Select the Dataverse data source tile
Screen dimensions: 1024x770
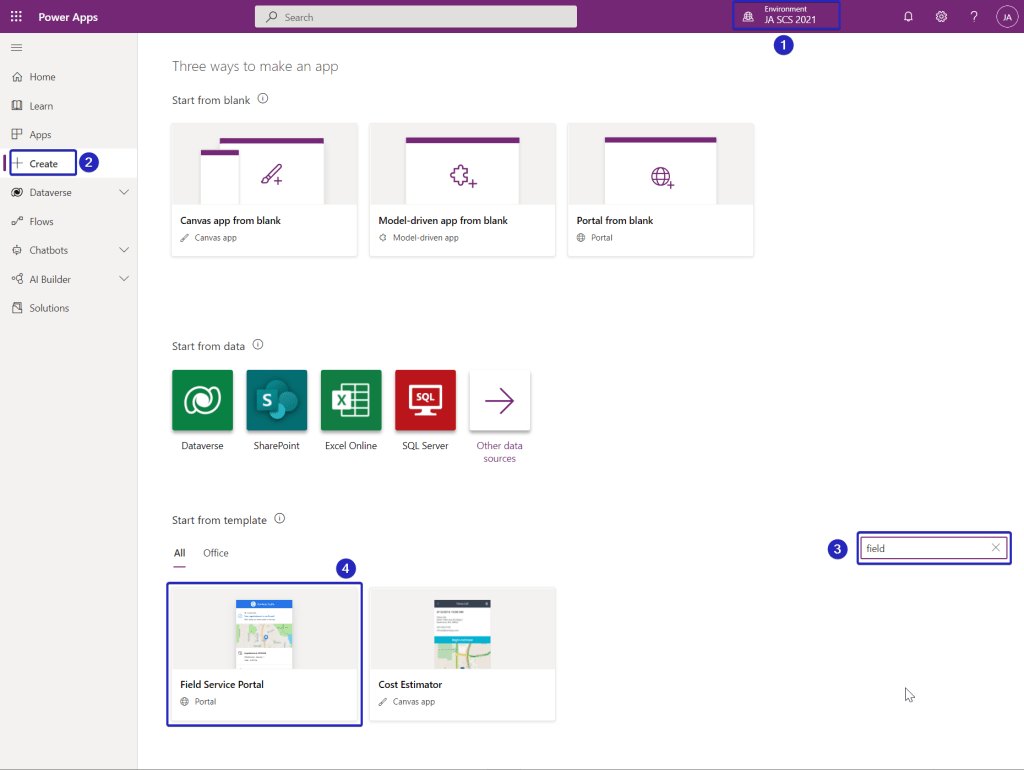pos(202,400)
